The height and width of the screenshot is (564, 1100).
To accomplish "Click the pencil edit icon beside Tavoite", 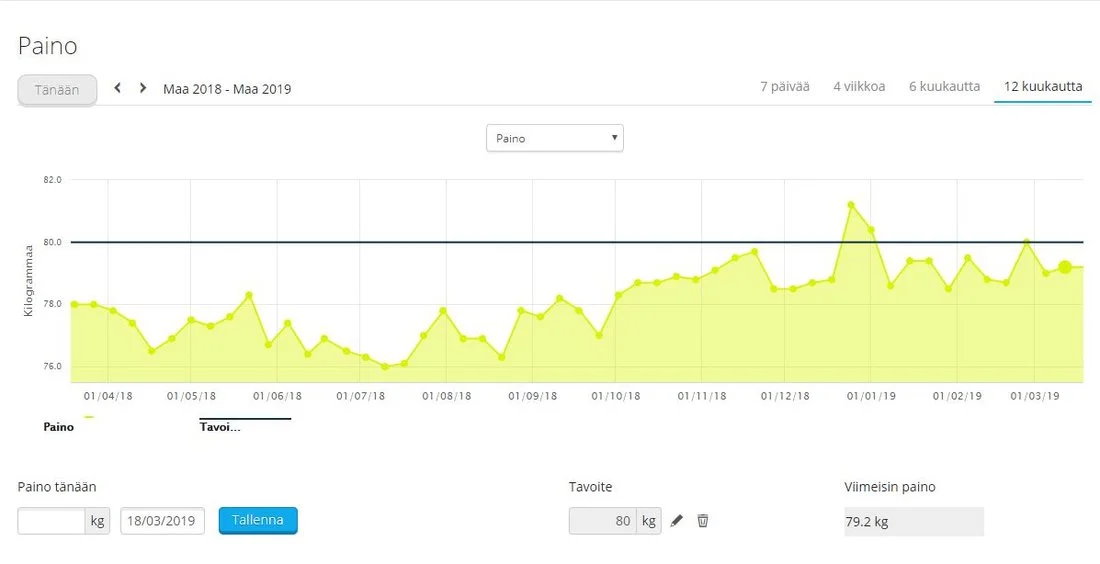I will click(677, 521).
